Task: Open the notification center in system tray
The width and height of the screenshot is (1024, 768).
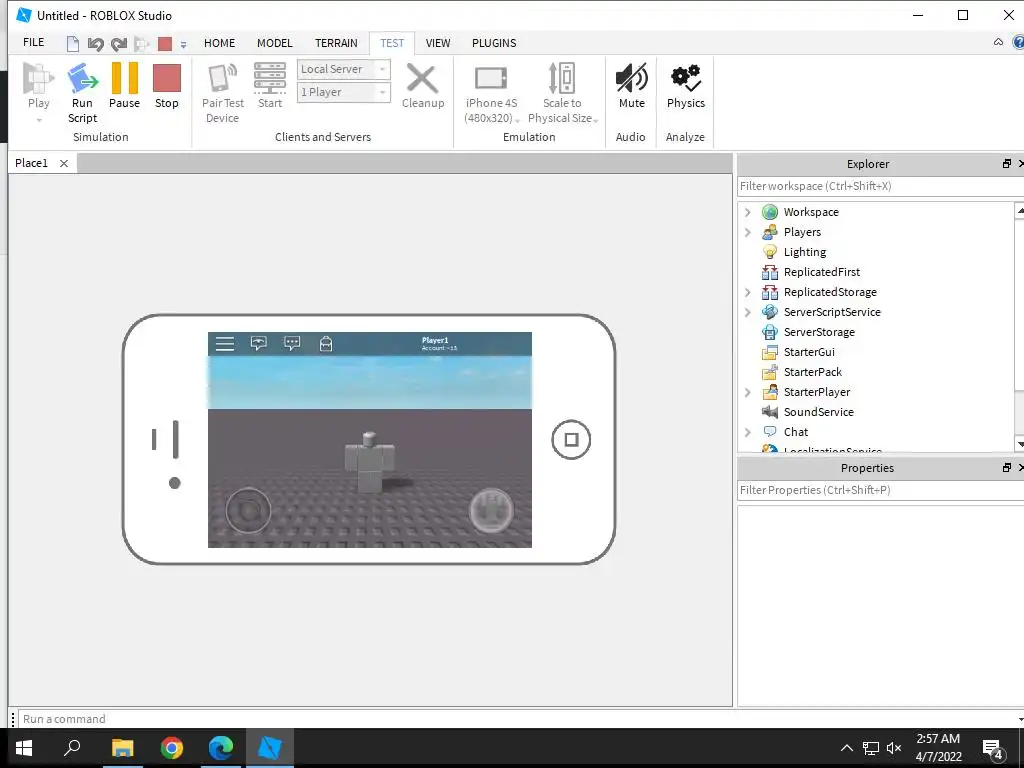Action: tap(993, 748)
